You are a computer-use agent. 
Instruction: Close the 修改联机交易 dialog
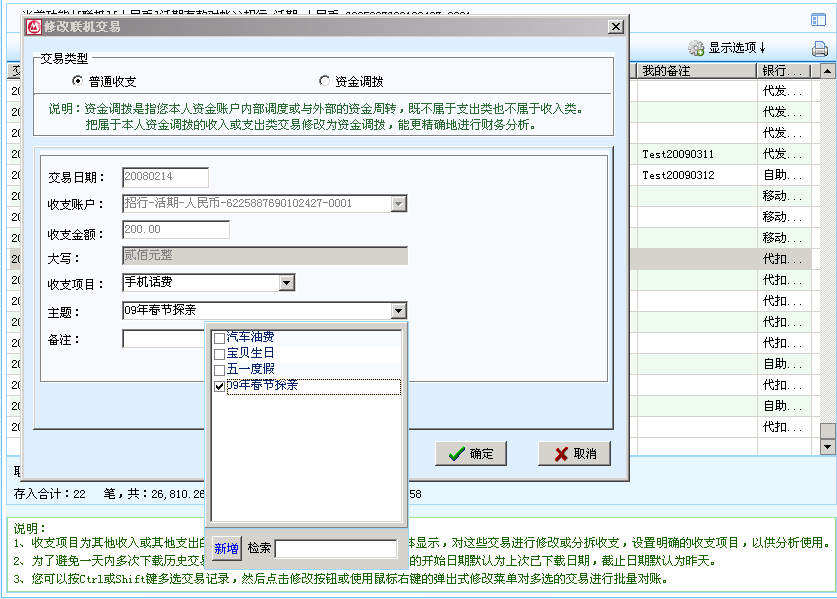(x=615, y=27)
